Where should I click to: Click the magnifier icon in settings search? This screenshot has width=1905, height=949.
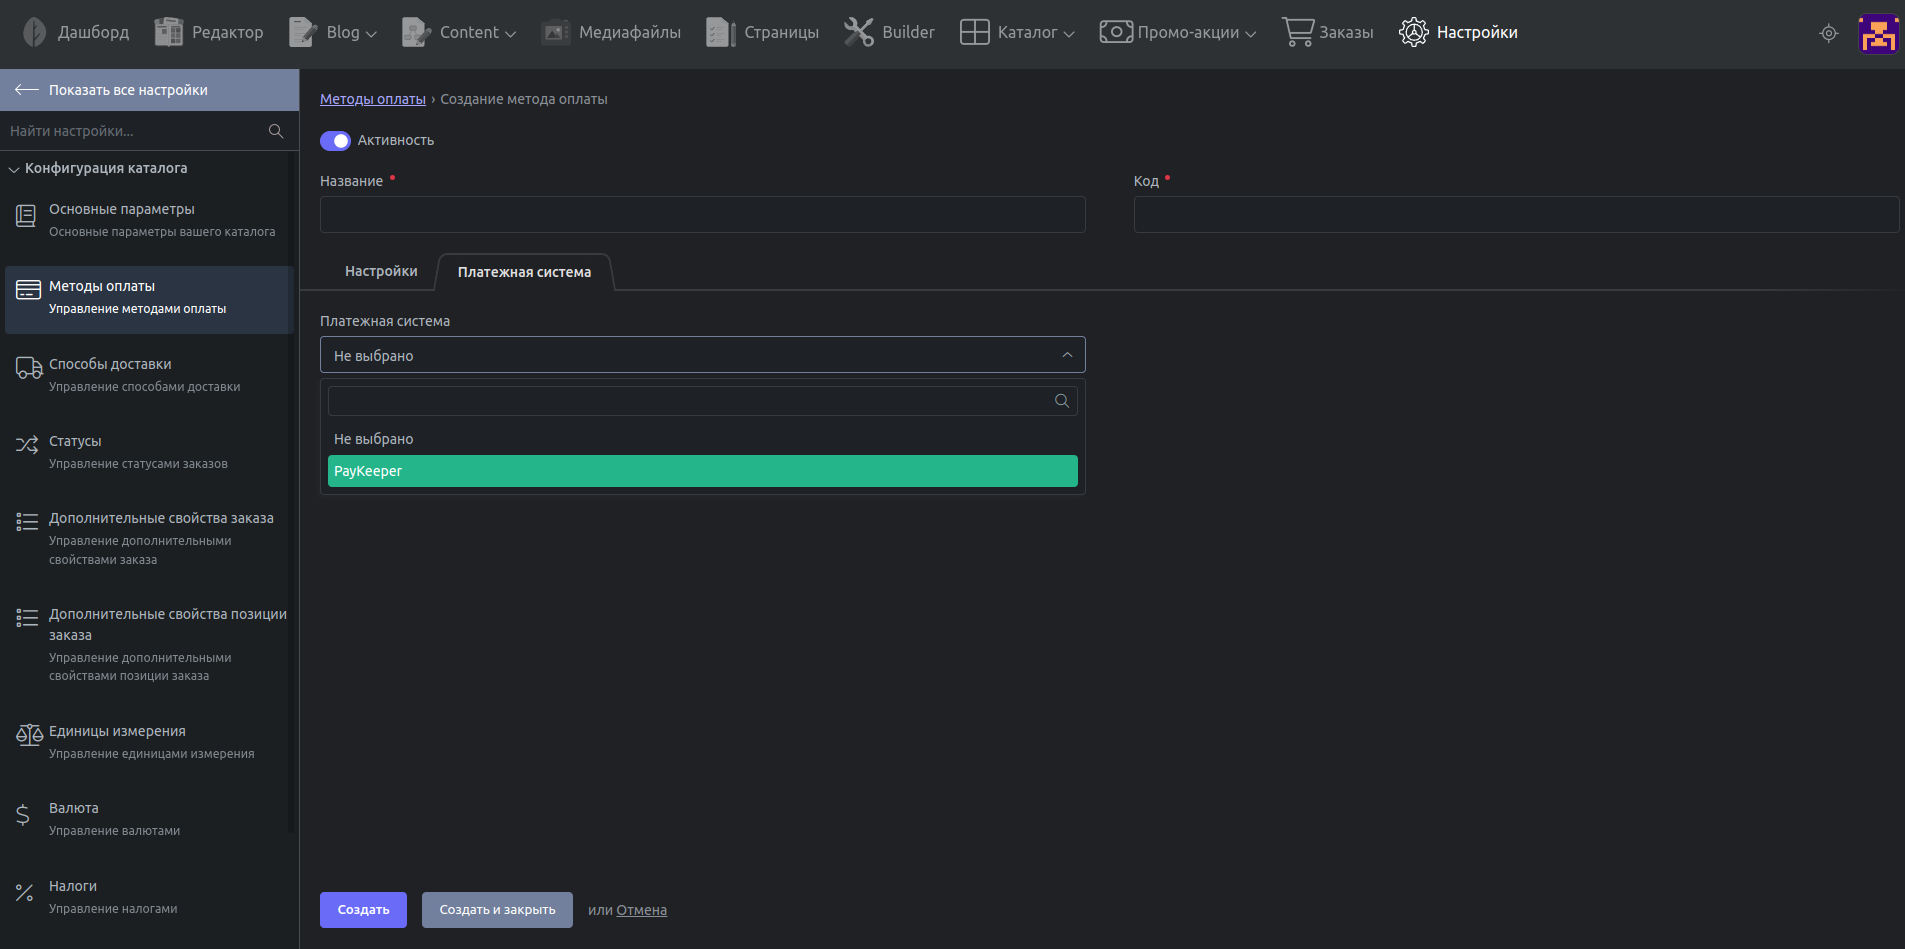click(x=276, y=131)
